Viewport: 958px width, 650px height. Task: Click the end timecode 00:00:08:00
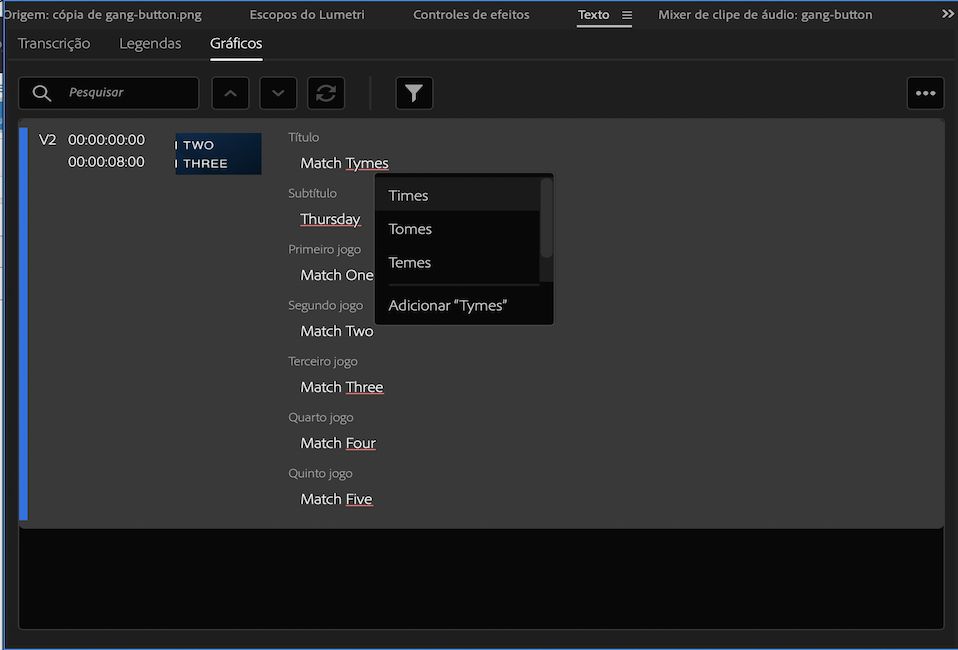[x=106, y=162]
